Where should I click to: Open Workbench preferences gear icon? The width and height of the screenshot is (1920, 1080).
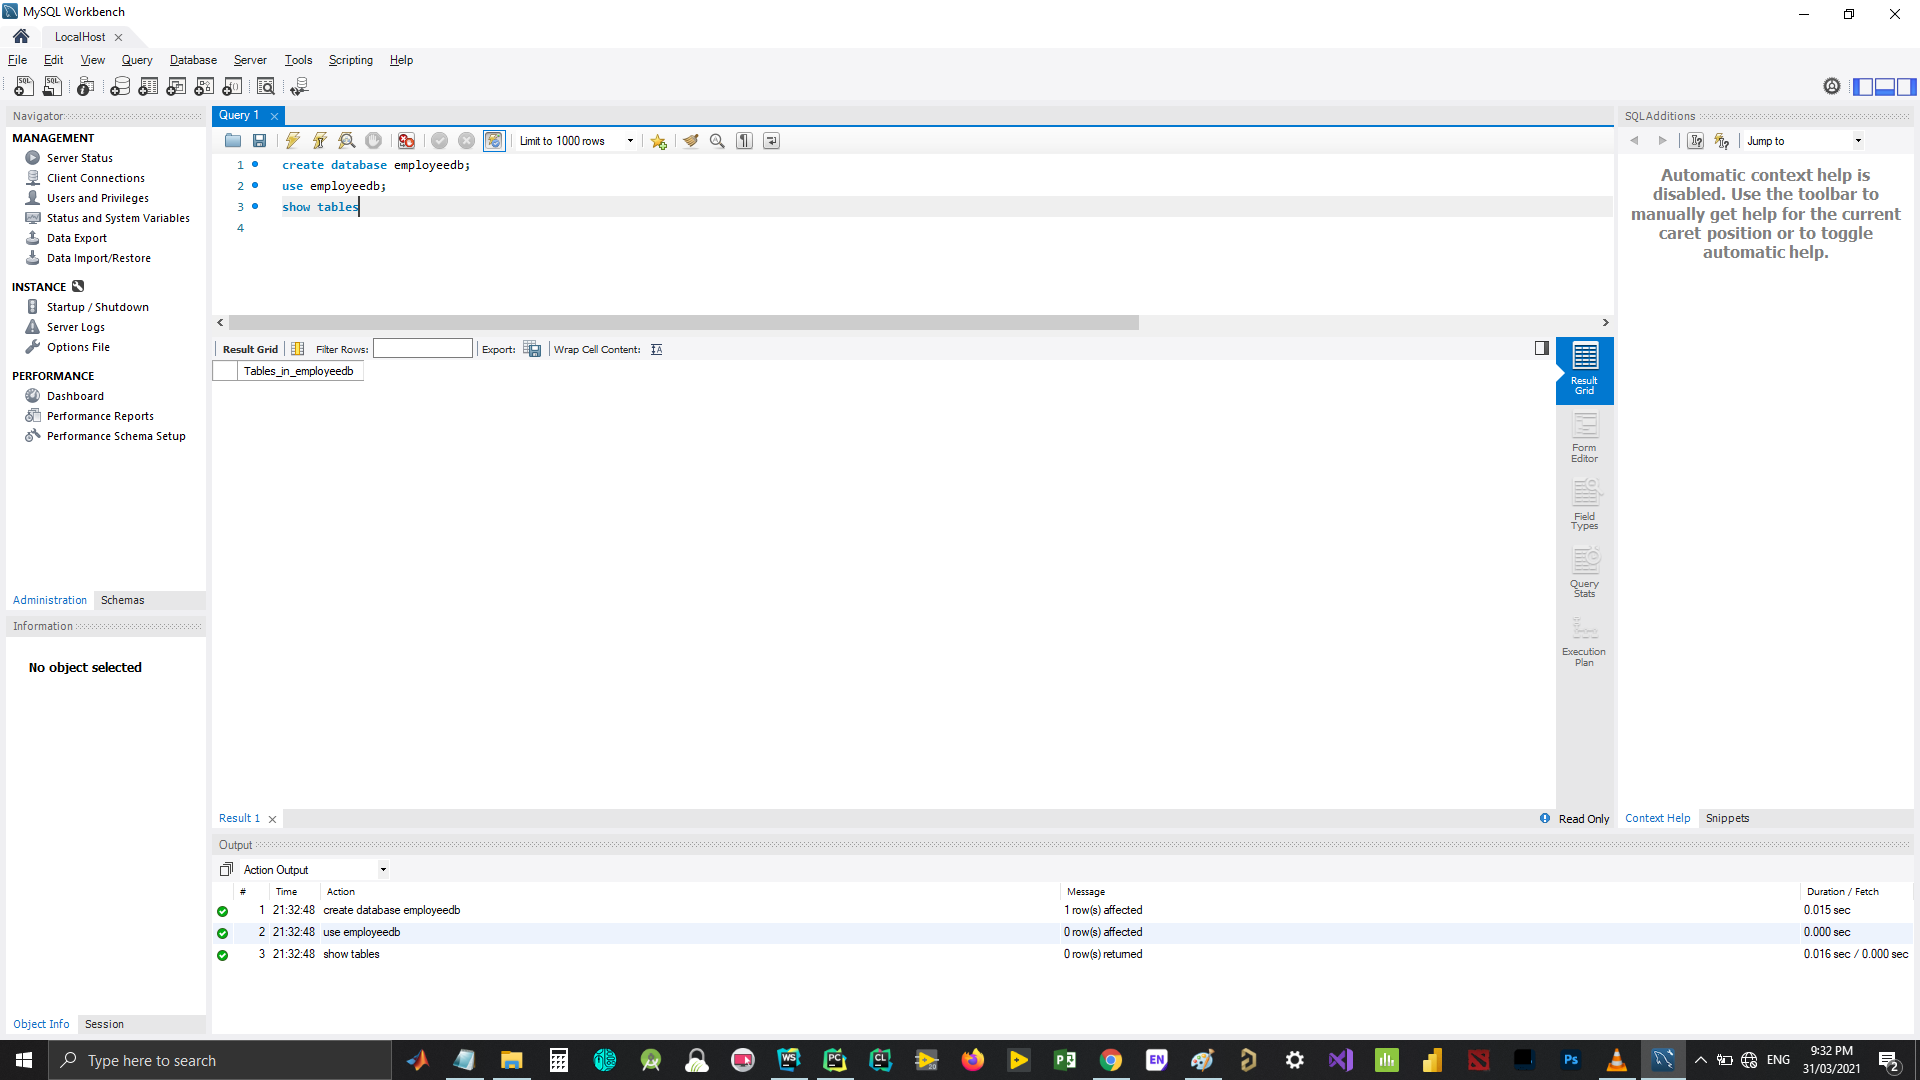point(1832,87)
